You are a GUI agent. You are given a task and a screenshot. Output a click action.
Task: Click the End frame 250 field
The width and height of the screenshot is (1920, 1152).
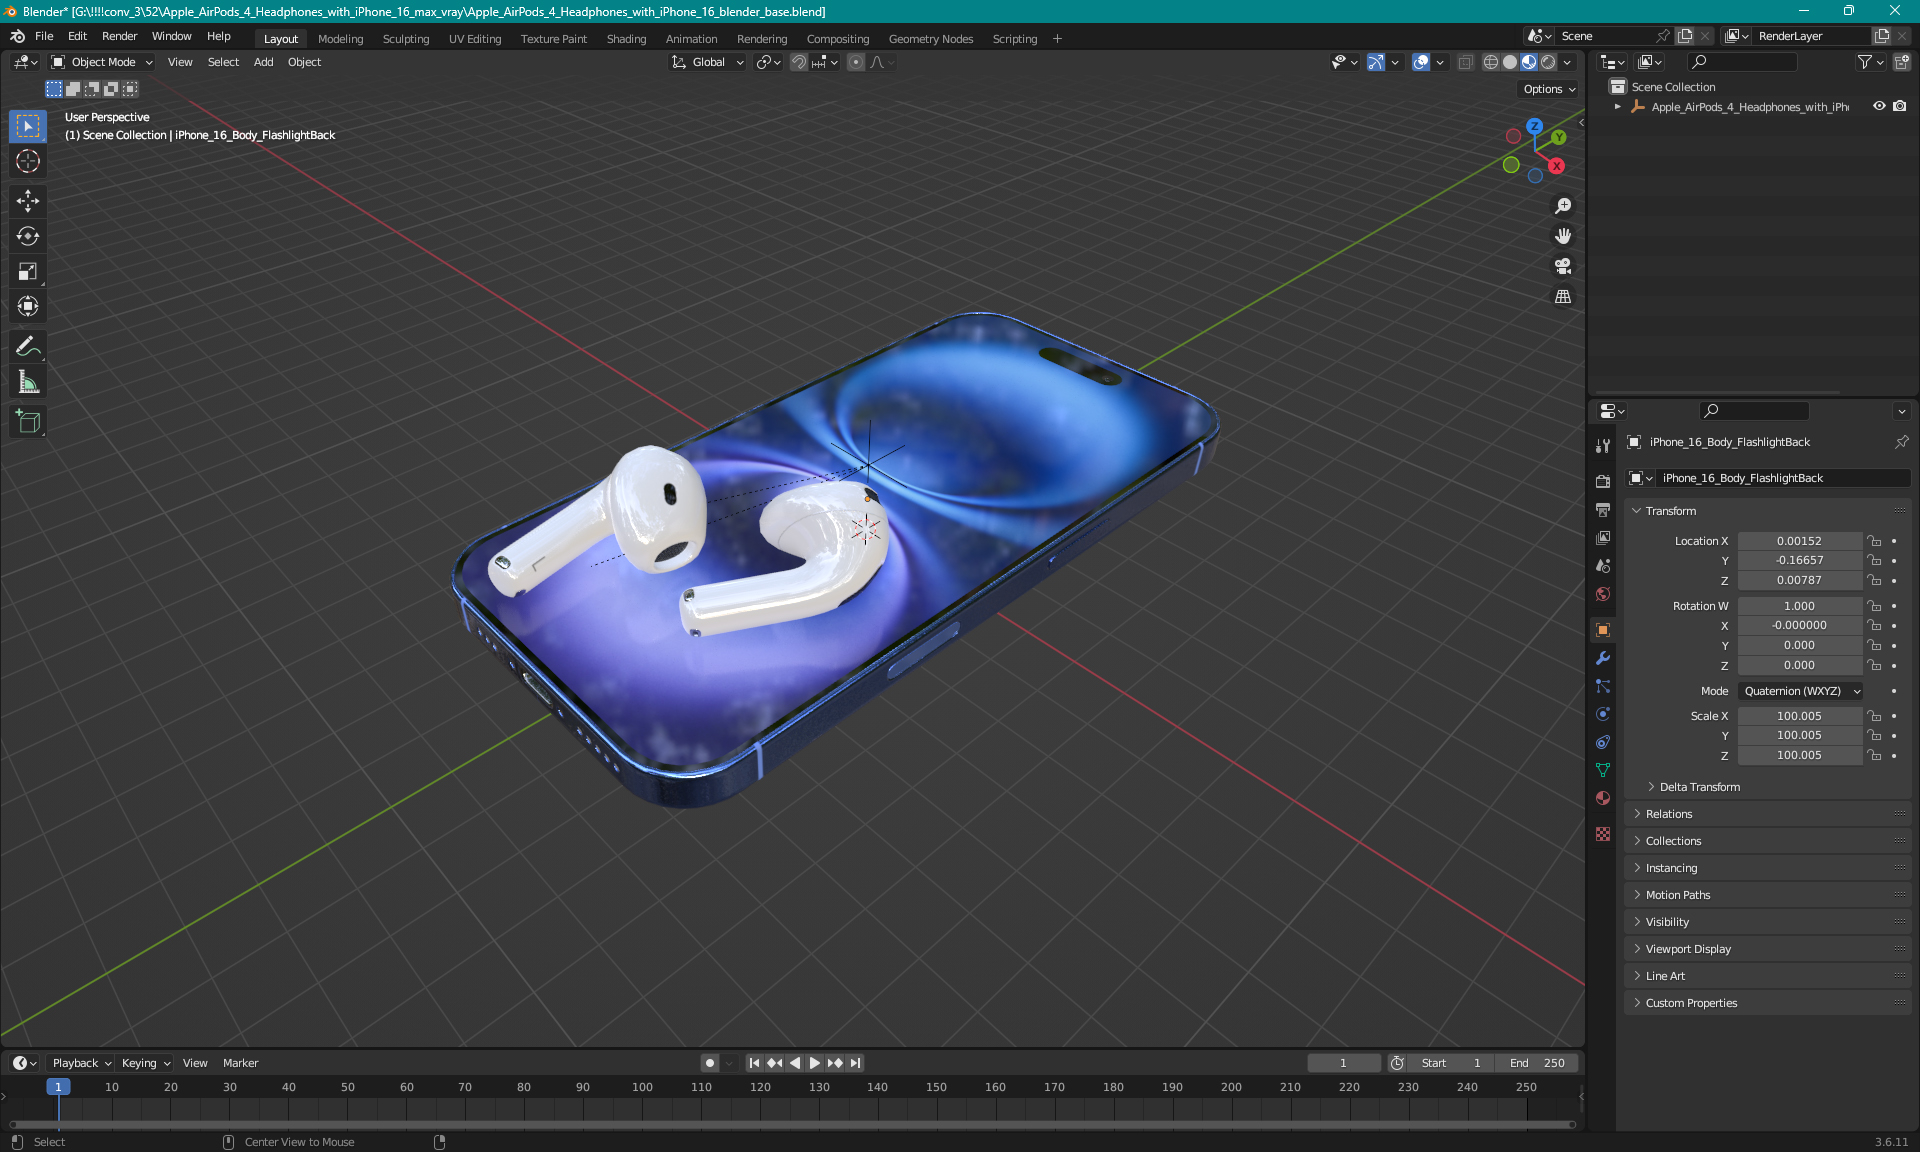coord(1538,1063)
